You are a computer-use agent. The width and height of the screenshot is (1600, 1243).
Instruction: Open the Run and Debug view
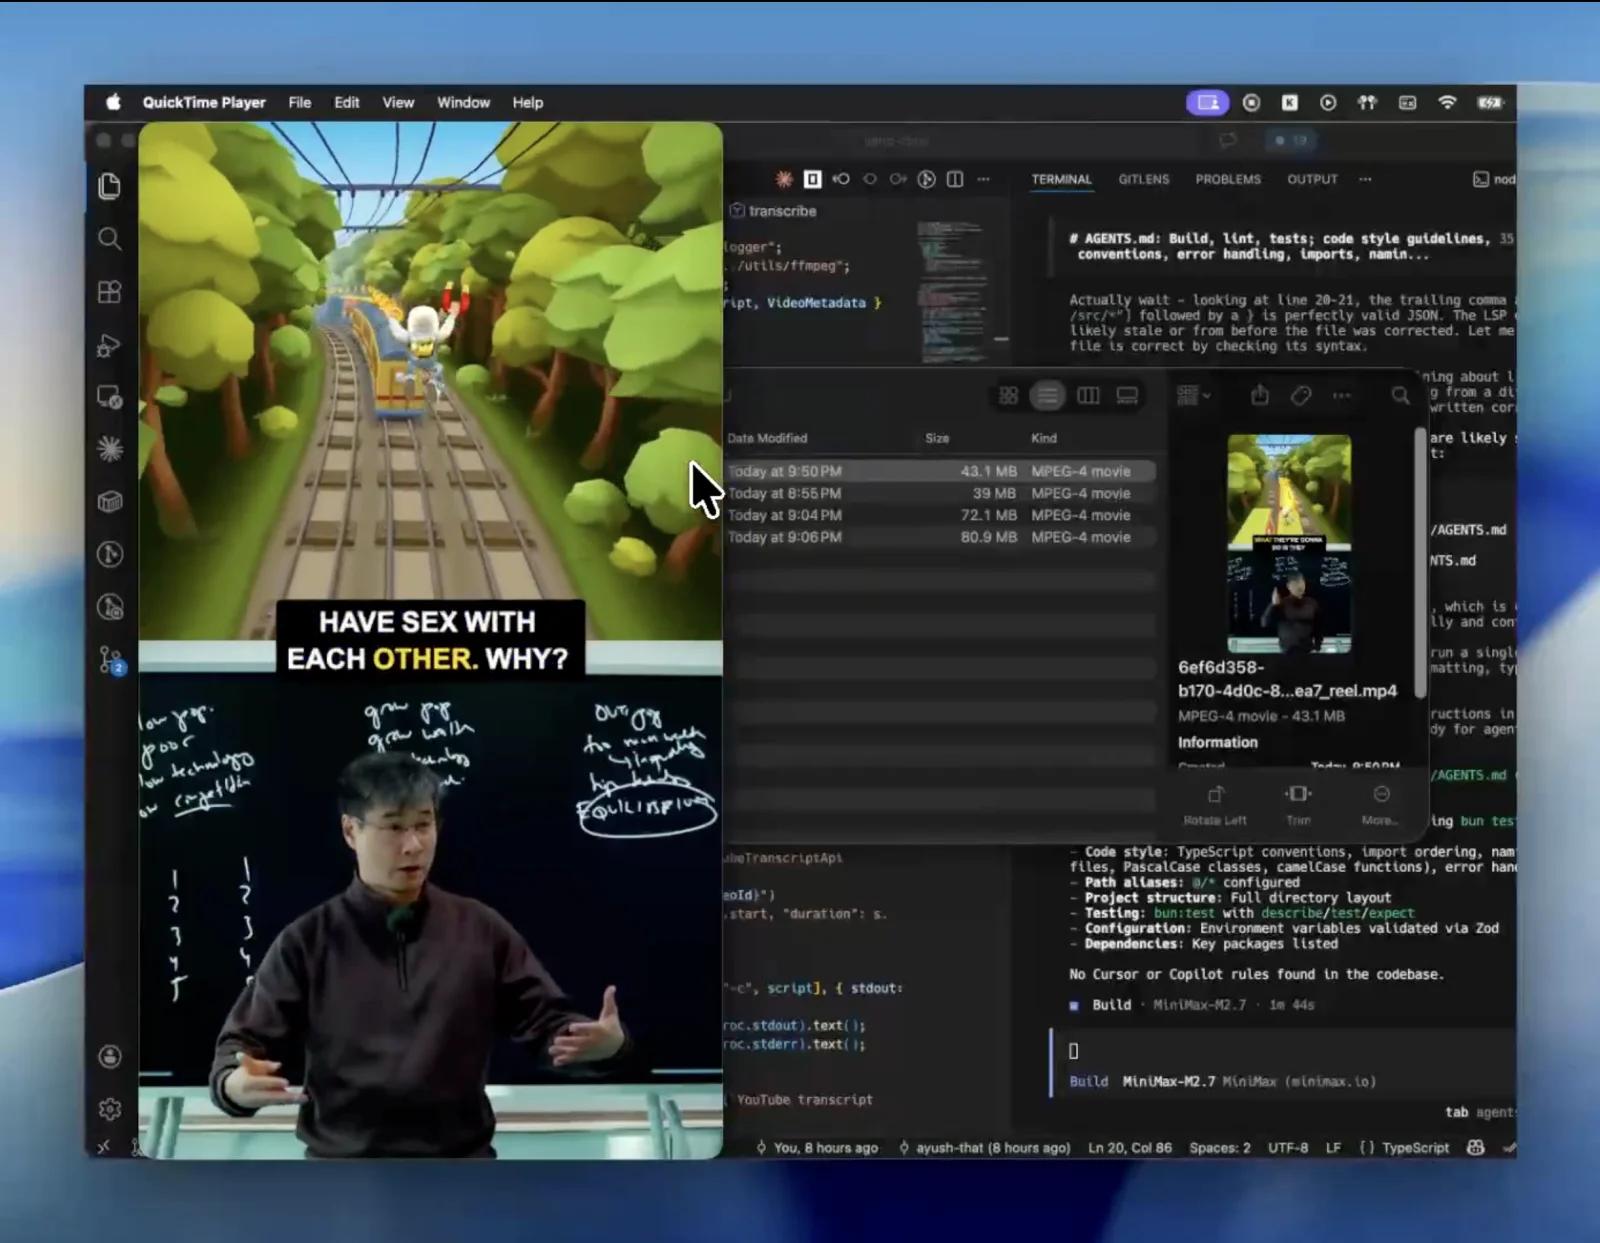point(110,345)
